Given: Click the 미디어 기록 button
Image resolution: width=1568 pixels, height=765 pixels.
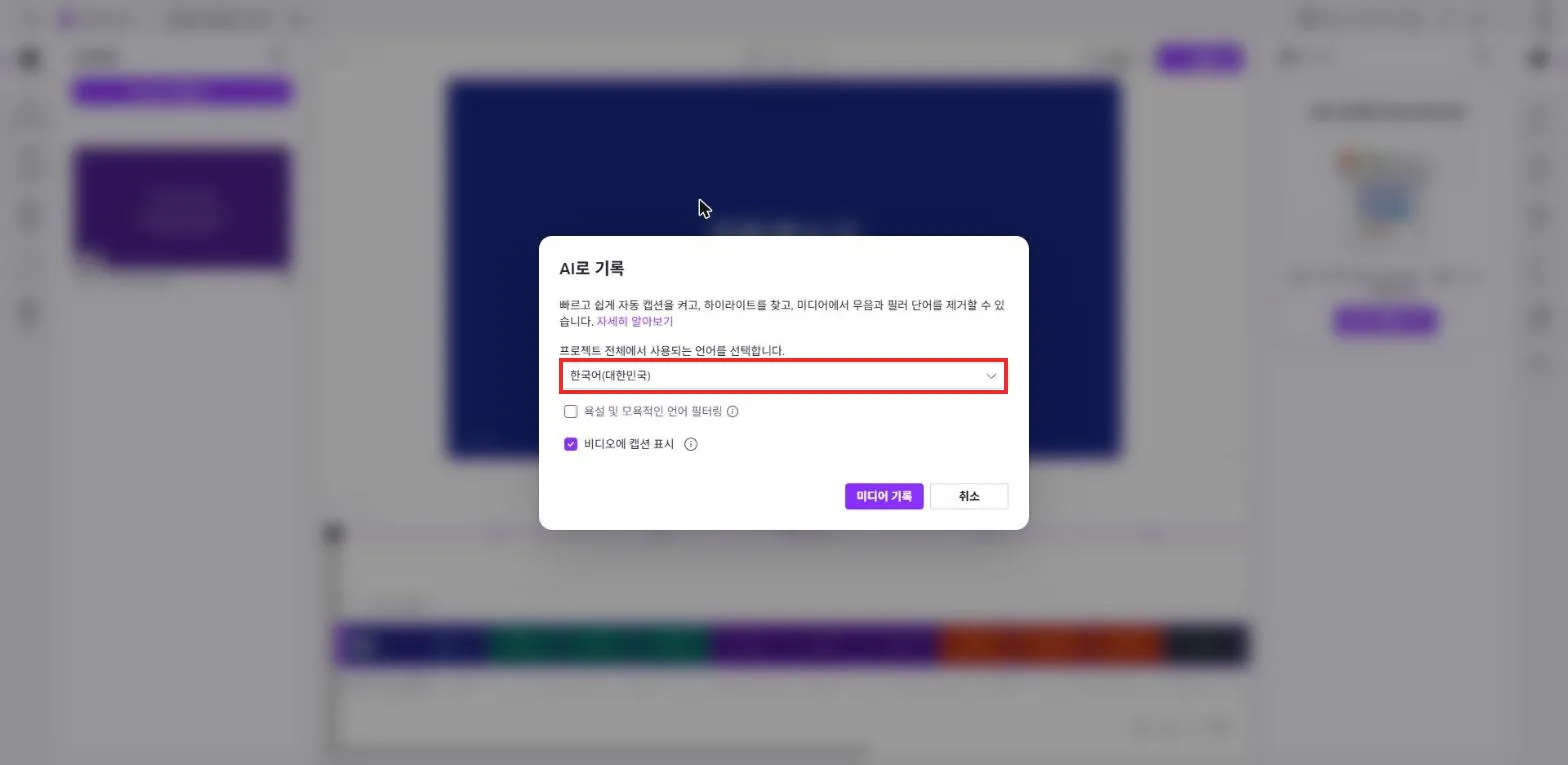Looking at the screenshot, I should coord(884,496).
